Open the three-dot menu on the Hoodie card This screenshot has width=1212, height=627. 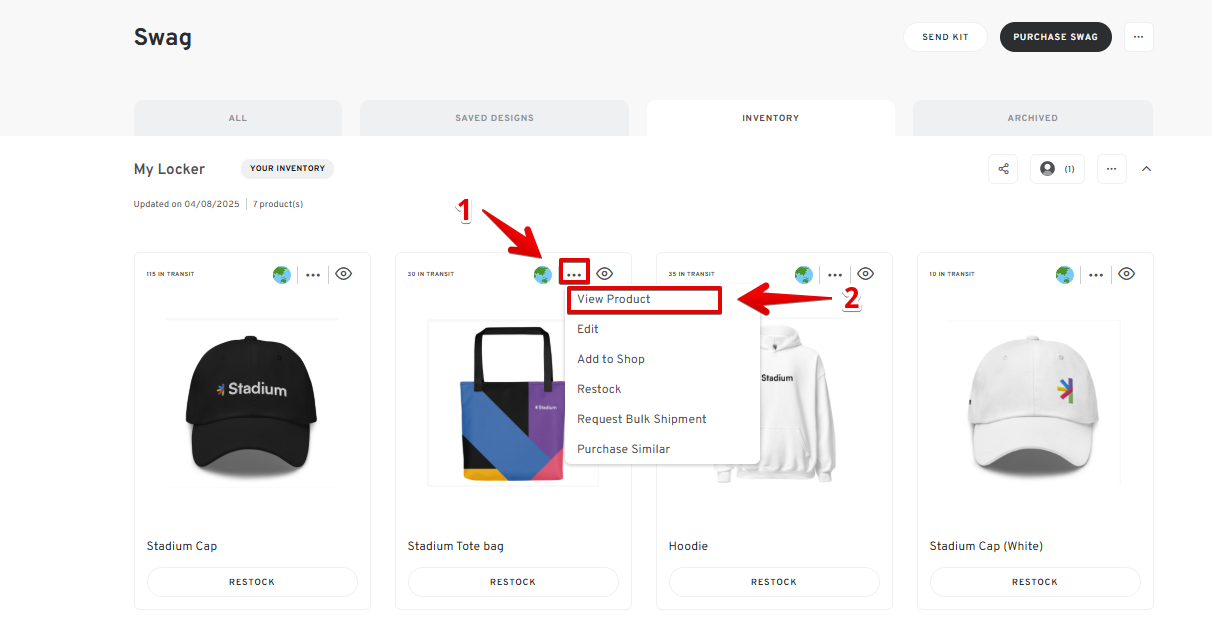pyautogui.click(x=835, y=274)
